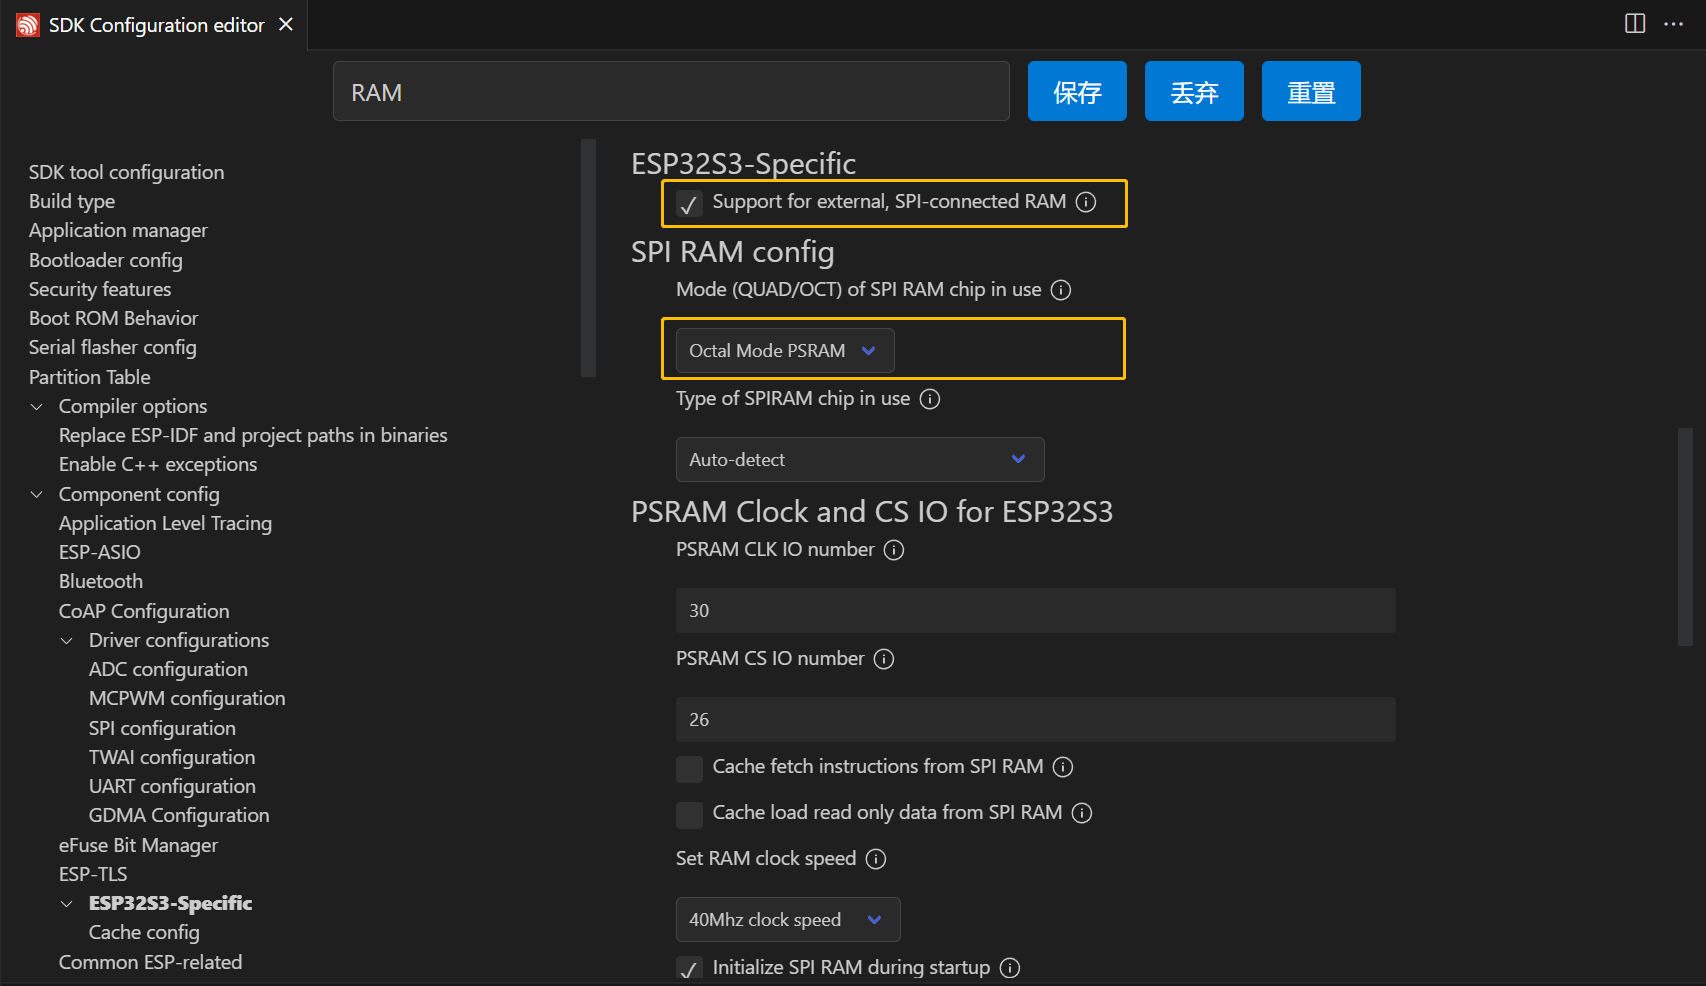Show info for Mode (QUAD/OCT) of SPI RAM
The width and height of the screenshot is (1706, 986).
(1061, 290)
